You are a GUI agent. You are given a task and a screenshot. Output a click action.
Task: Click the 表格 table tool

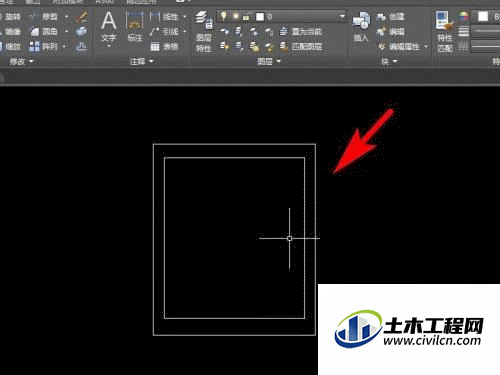coord(164,46)
